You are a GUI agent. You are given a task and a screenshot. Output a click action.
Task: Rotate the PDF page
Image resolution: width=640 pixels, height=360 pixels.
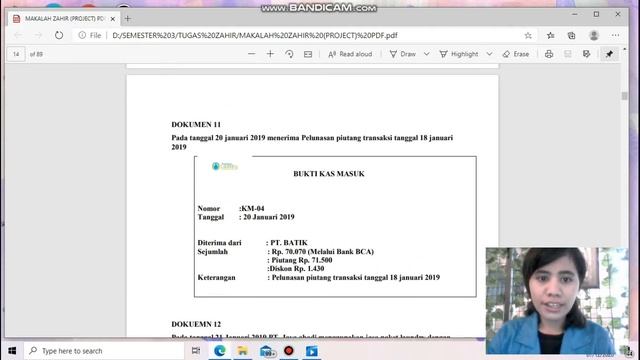coord(289,54)
